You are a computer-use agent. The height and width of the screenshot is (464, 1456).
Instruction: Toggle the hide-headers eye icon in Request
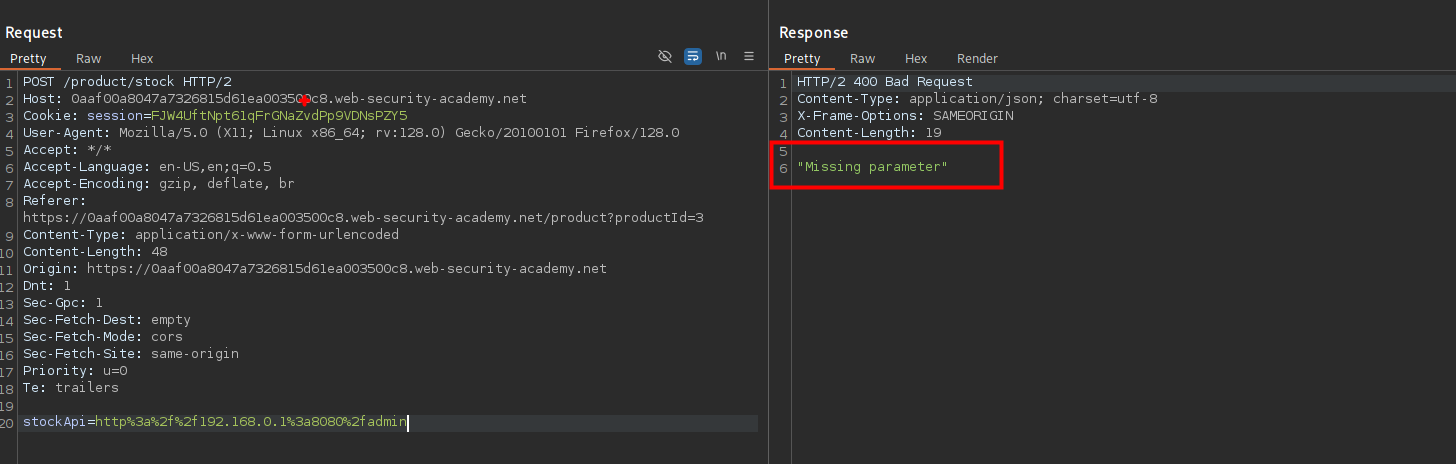[x=665, y=57]
